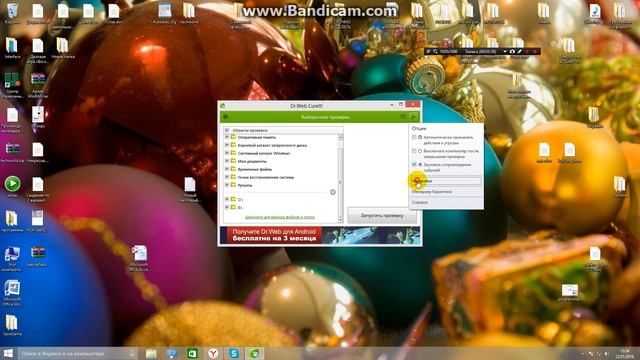Viewport: 640px width, 360px height.
Task: Click scan list scrollbar down arrow
Action: (x=340, y=220)
